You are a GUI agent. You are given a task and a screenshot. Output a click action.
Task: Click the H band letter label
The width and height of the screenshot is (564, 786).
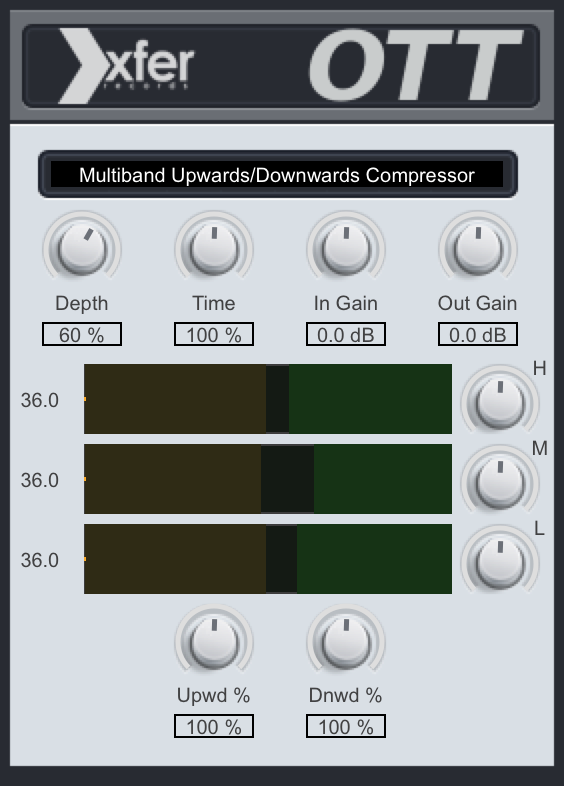(539, 368)
